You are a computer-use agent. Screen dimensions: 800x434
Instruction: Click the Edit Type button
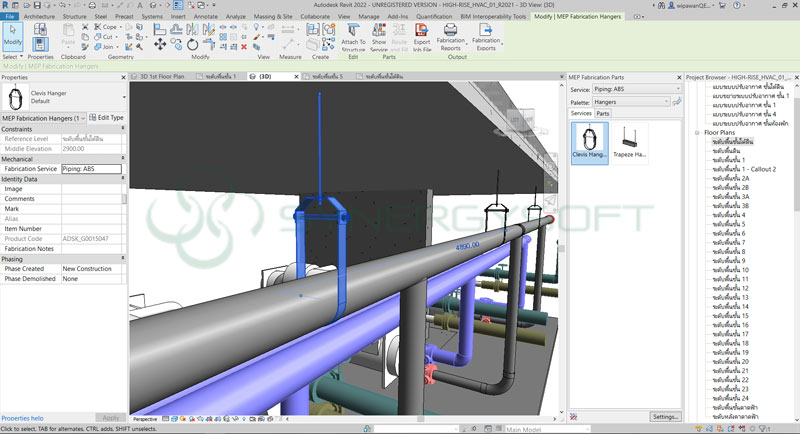point(106,117)
